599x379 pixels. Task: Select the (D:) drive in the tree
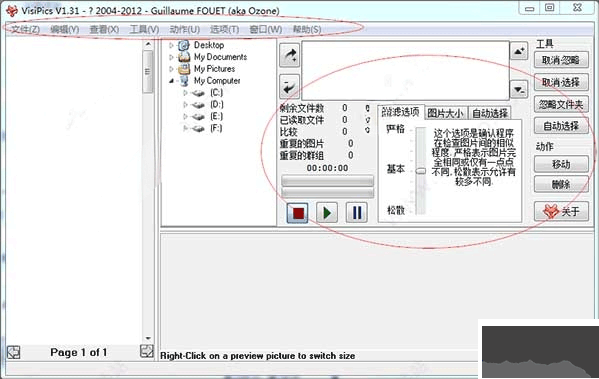(x=216, y=105)
